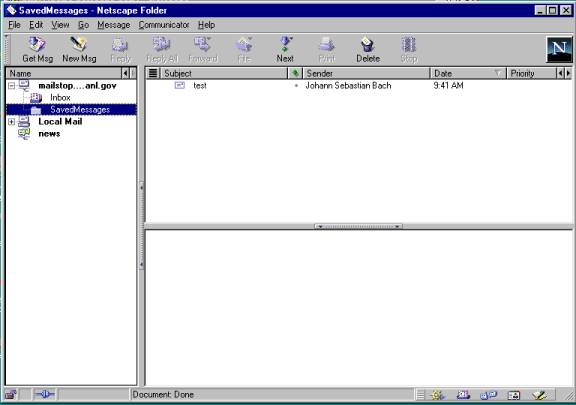Image resolution: width=576 pixels, height=405 pixels.
Task: Open the Help menu
Action: (206, 25)
